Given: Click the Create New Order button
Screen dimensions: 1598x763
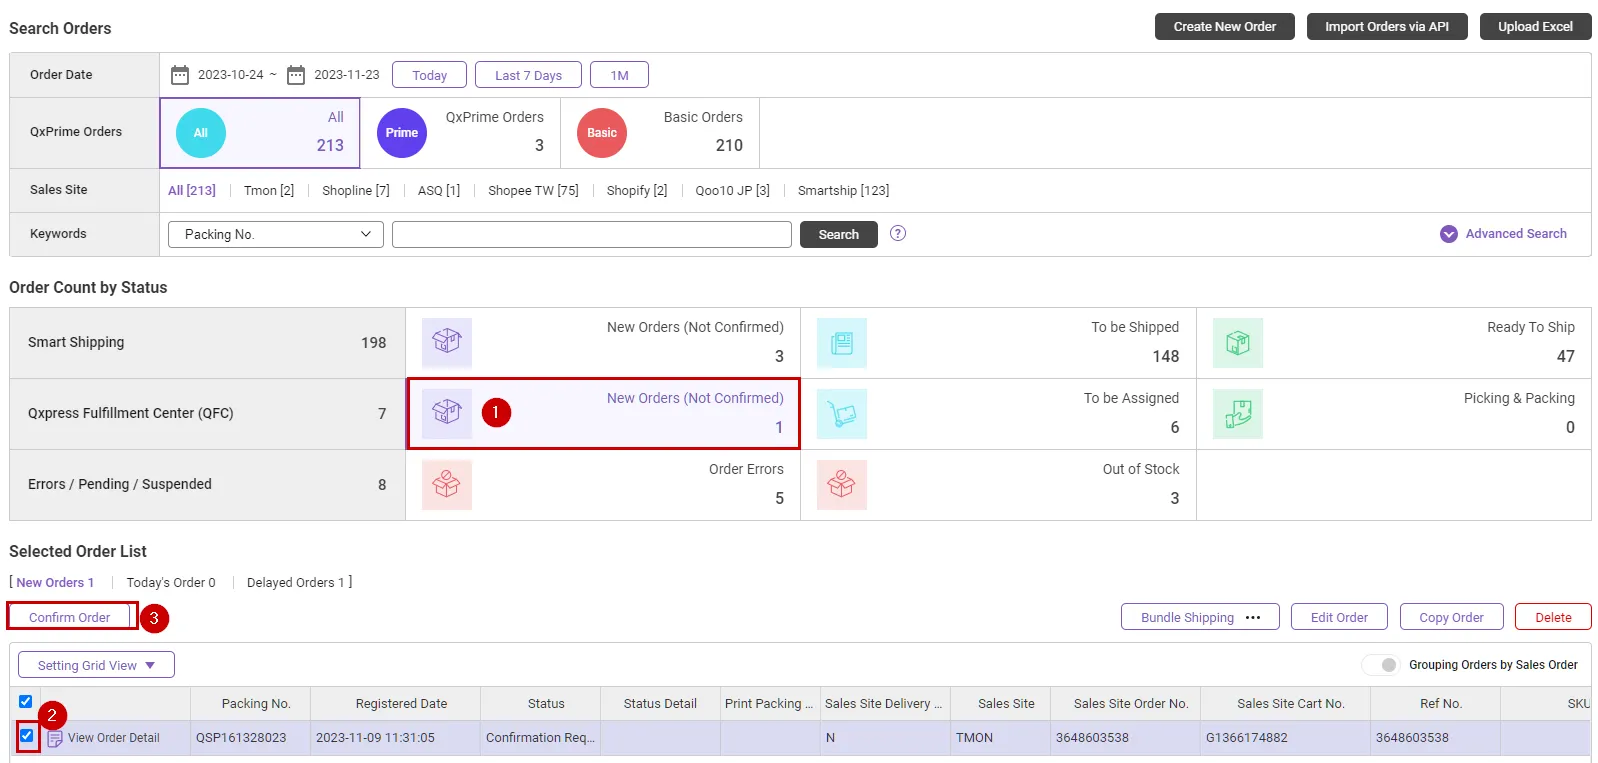Looking at the screenshot, I should tap(1225, 27).
